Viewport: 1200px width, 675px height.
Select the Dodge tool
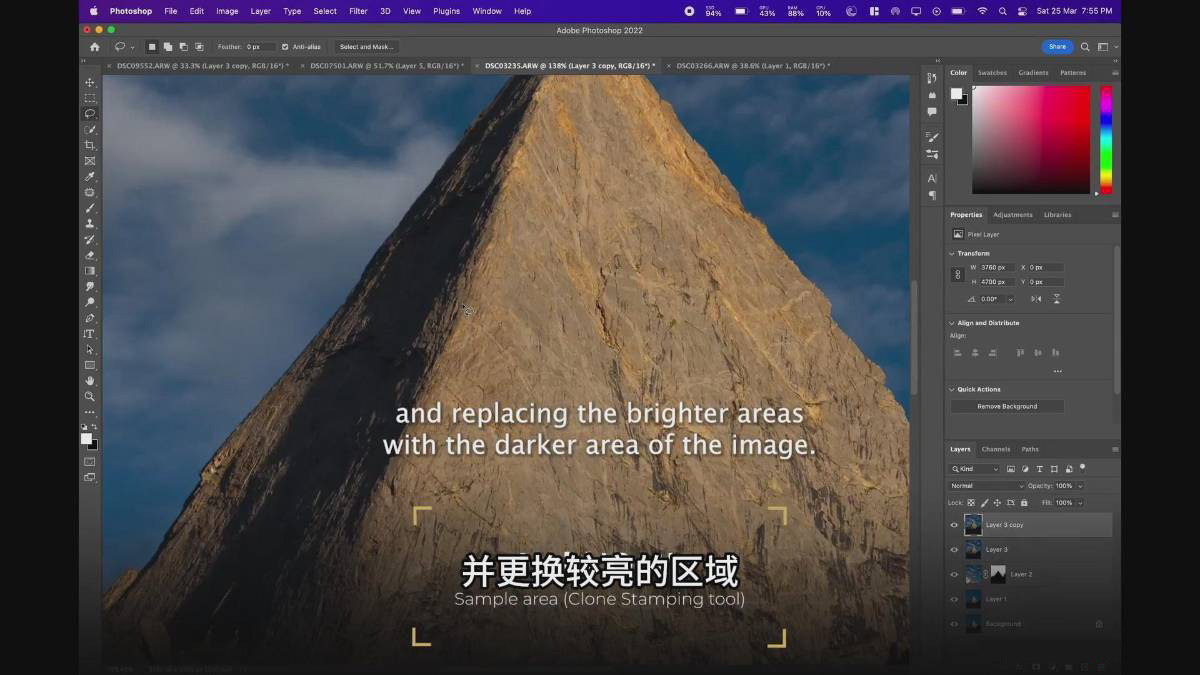(90, 302)
